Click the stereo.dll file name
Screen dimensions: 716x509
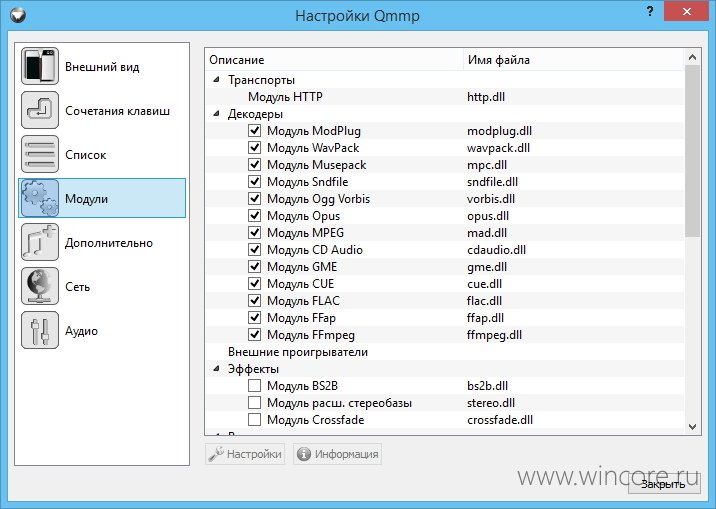[491, 403]
